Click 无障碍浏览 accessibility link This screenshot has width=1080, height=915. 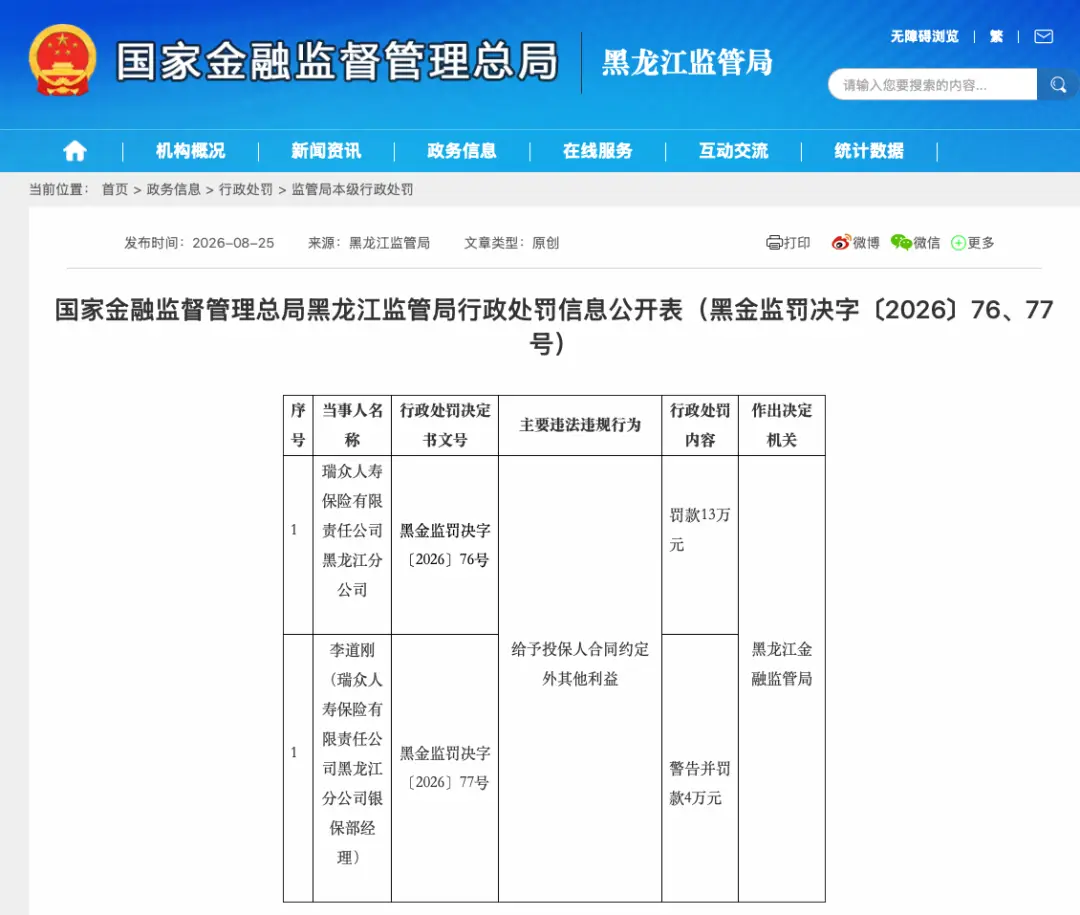[924, 37]
